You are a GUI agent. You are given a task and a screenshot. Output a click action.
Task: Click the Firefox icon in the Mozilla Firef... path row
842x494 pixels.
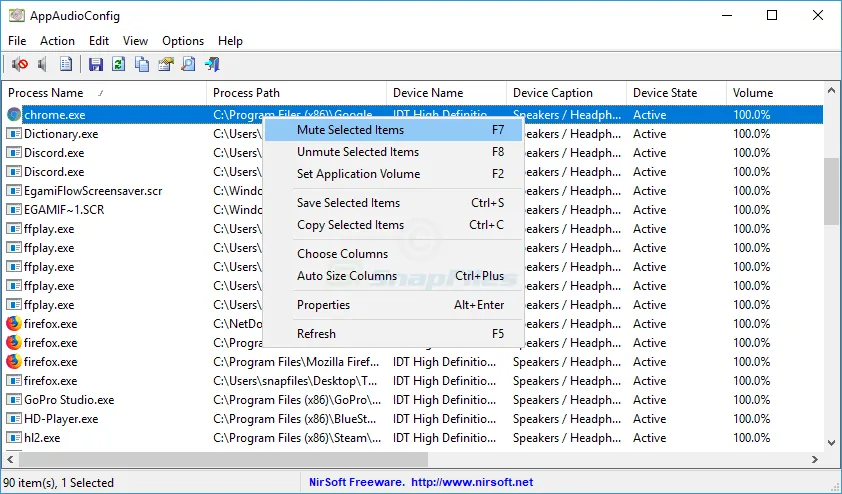point(14,361)
